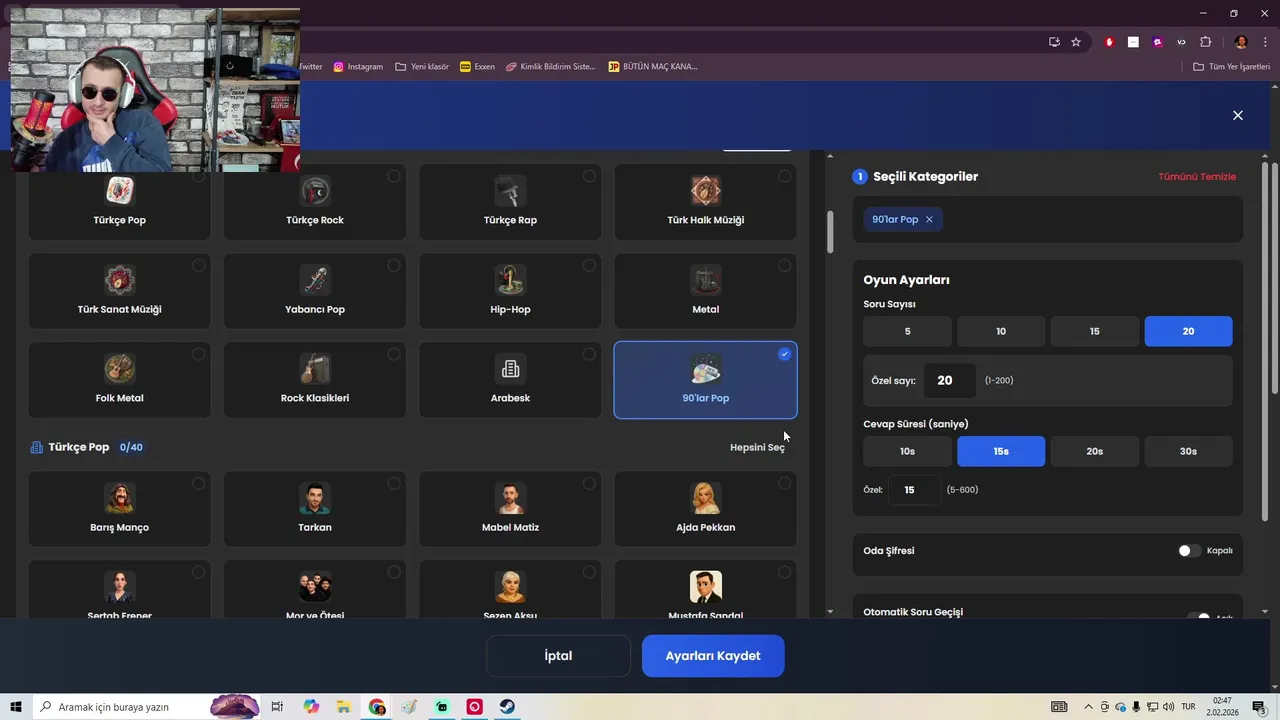1280x720 pixels.
Task: Open Chrome from the taskbar
Action: [x=377, y=707]
